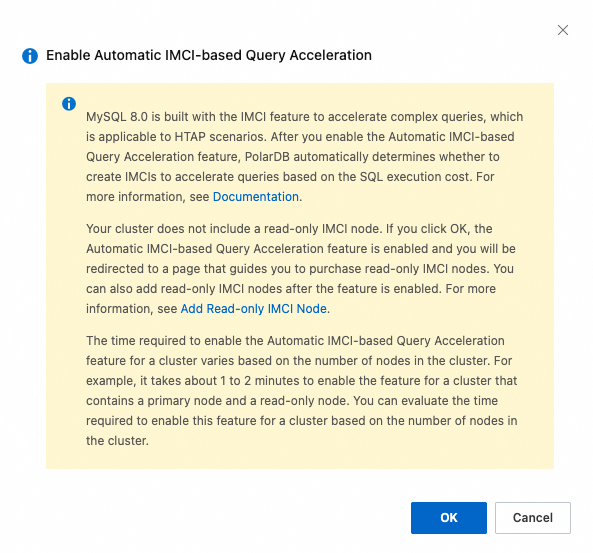Click the phrase 'accelerate complex queries'
593x553 pixels.
406,117
